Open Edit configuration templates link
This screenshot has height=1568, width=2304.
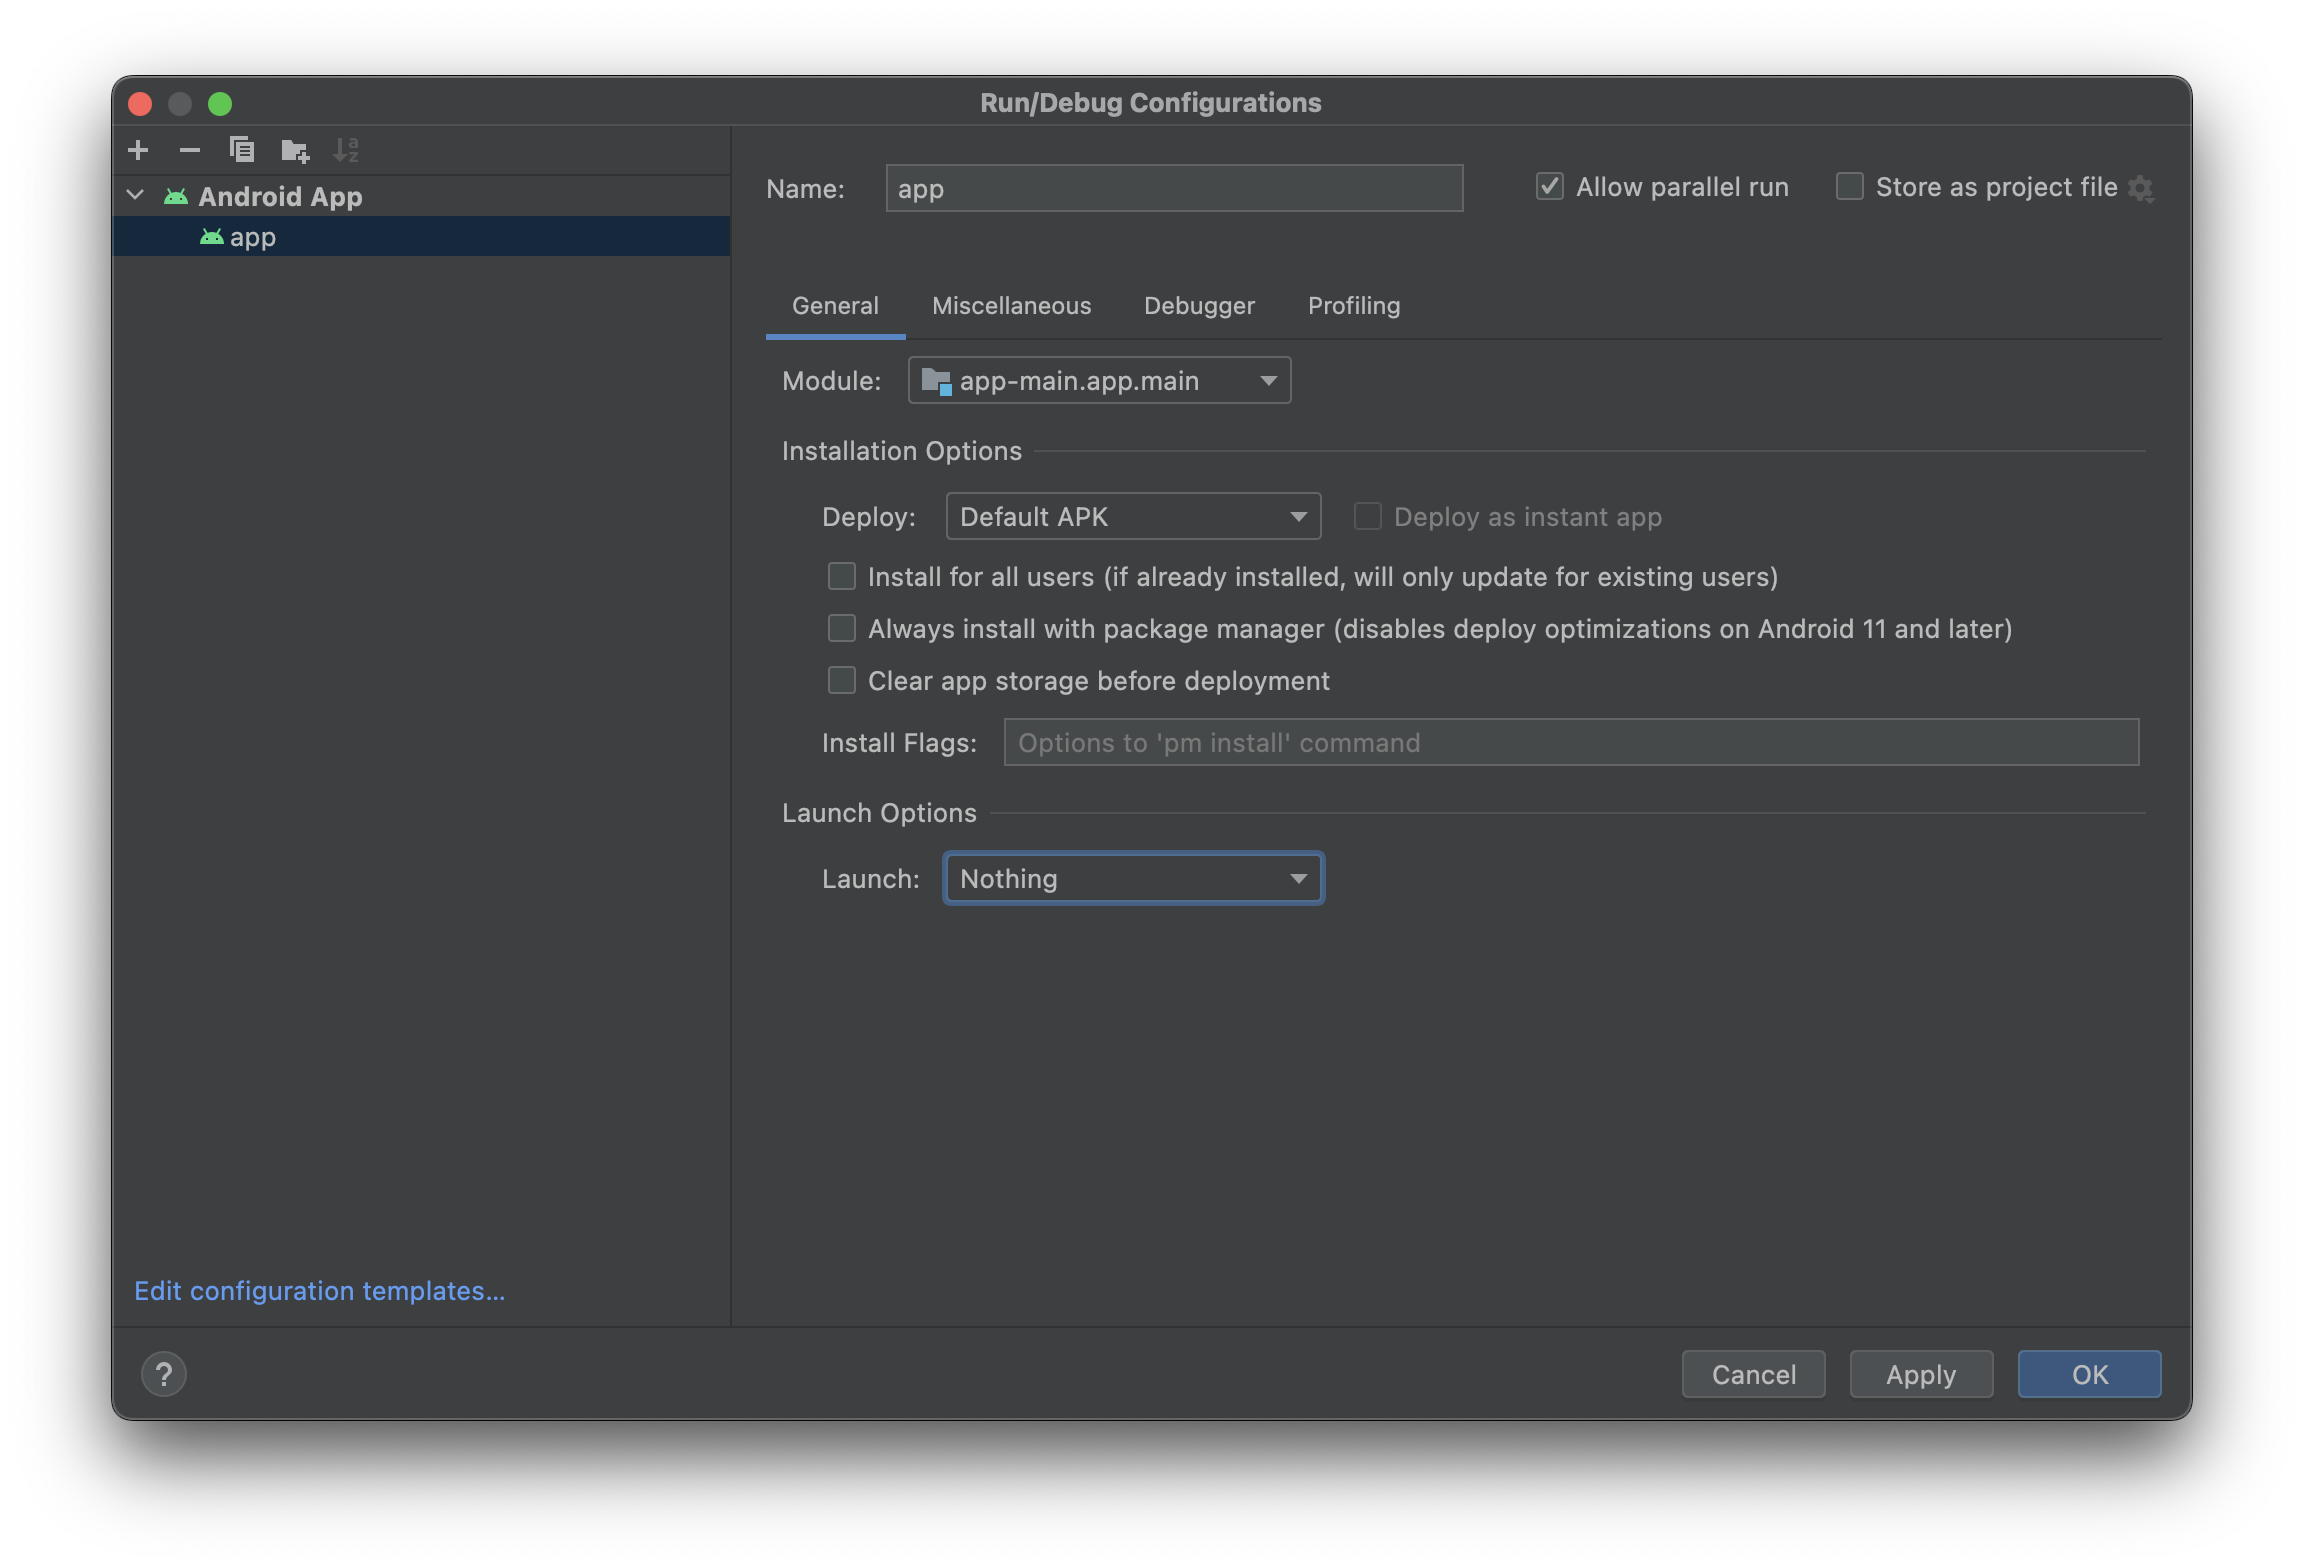(x=319, y=1291)
